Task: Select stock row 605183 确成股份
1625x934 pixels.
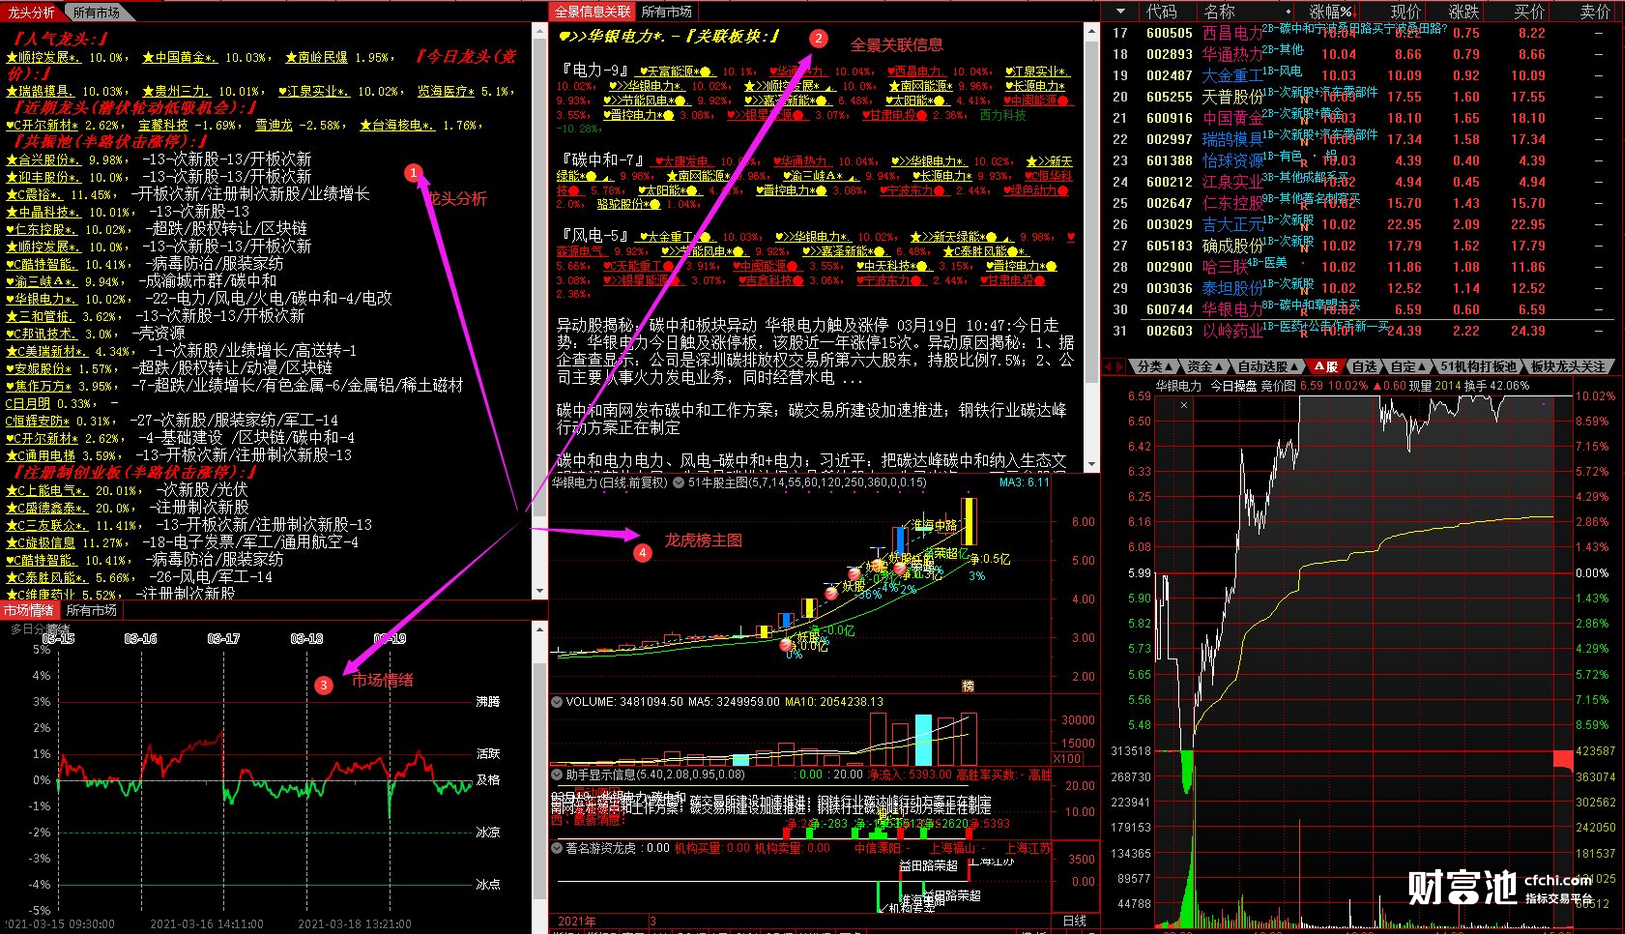Action: coord(1362,246)
